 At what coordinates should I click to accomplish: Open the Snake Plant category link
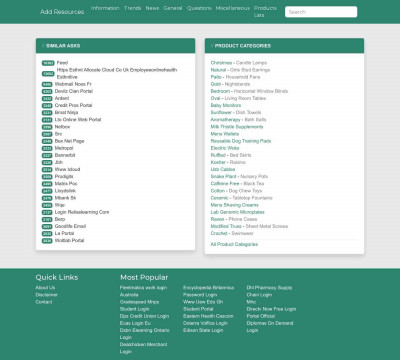click(x=223, y=176)
